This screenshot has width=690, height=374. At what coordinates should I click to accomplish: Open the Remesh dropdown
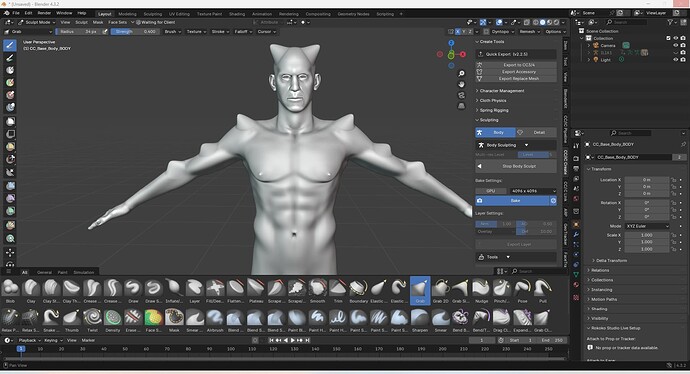tap(529, 32)
